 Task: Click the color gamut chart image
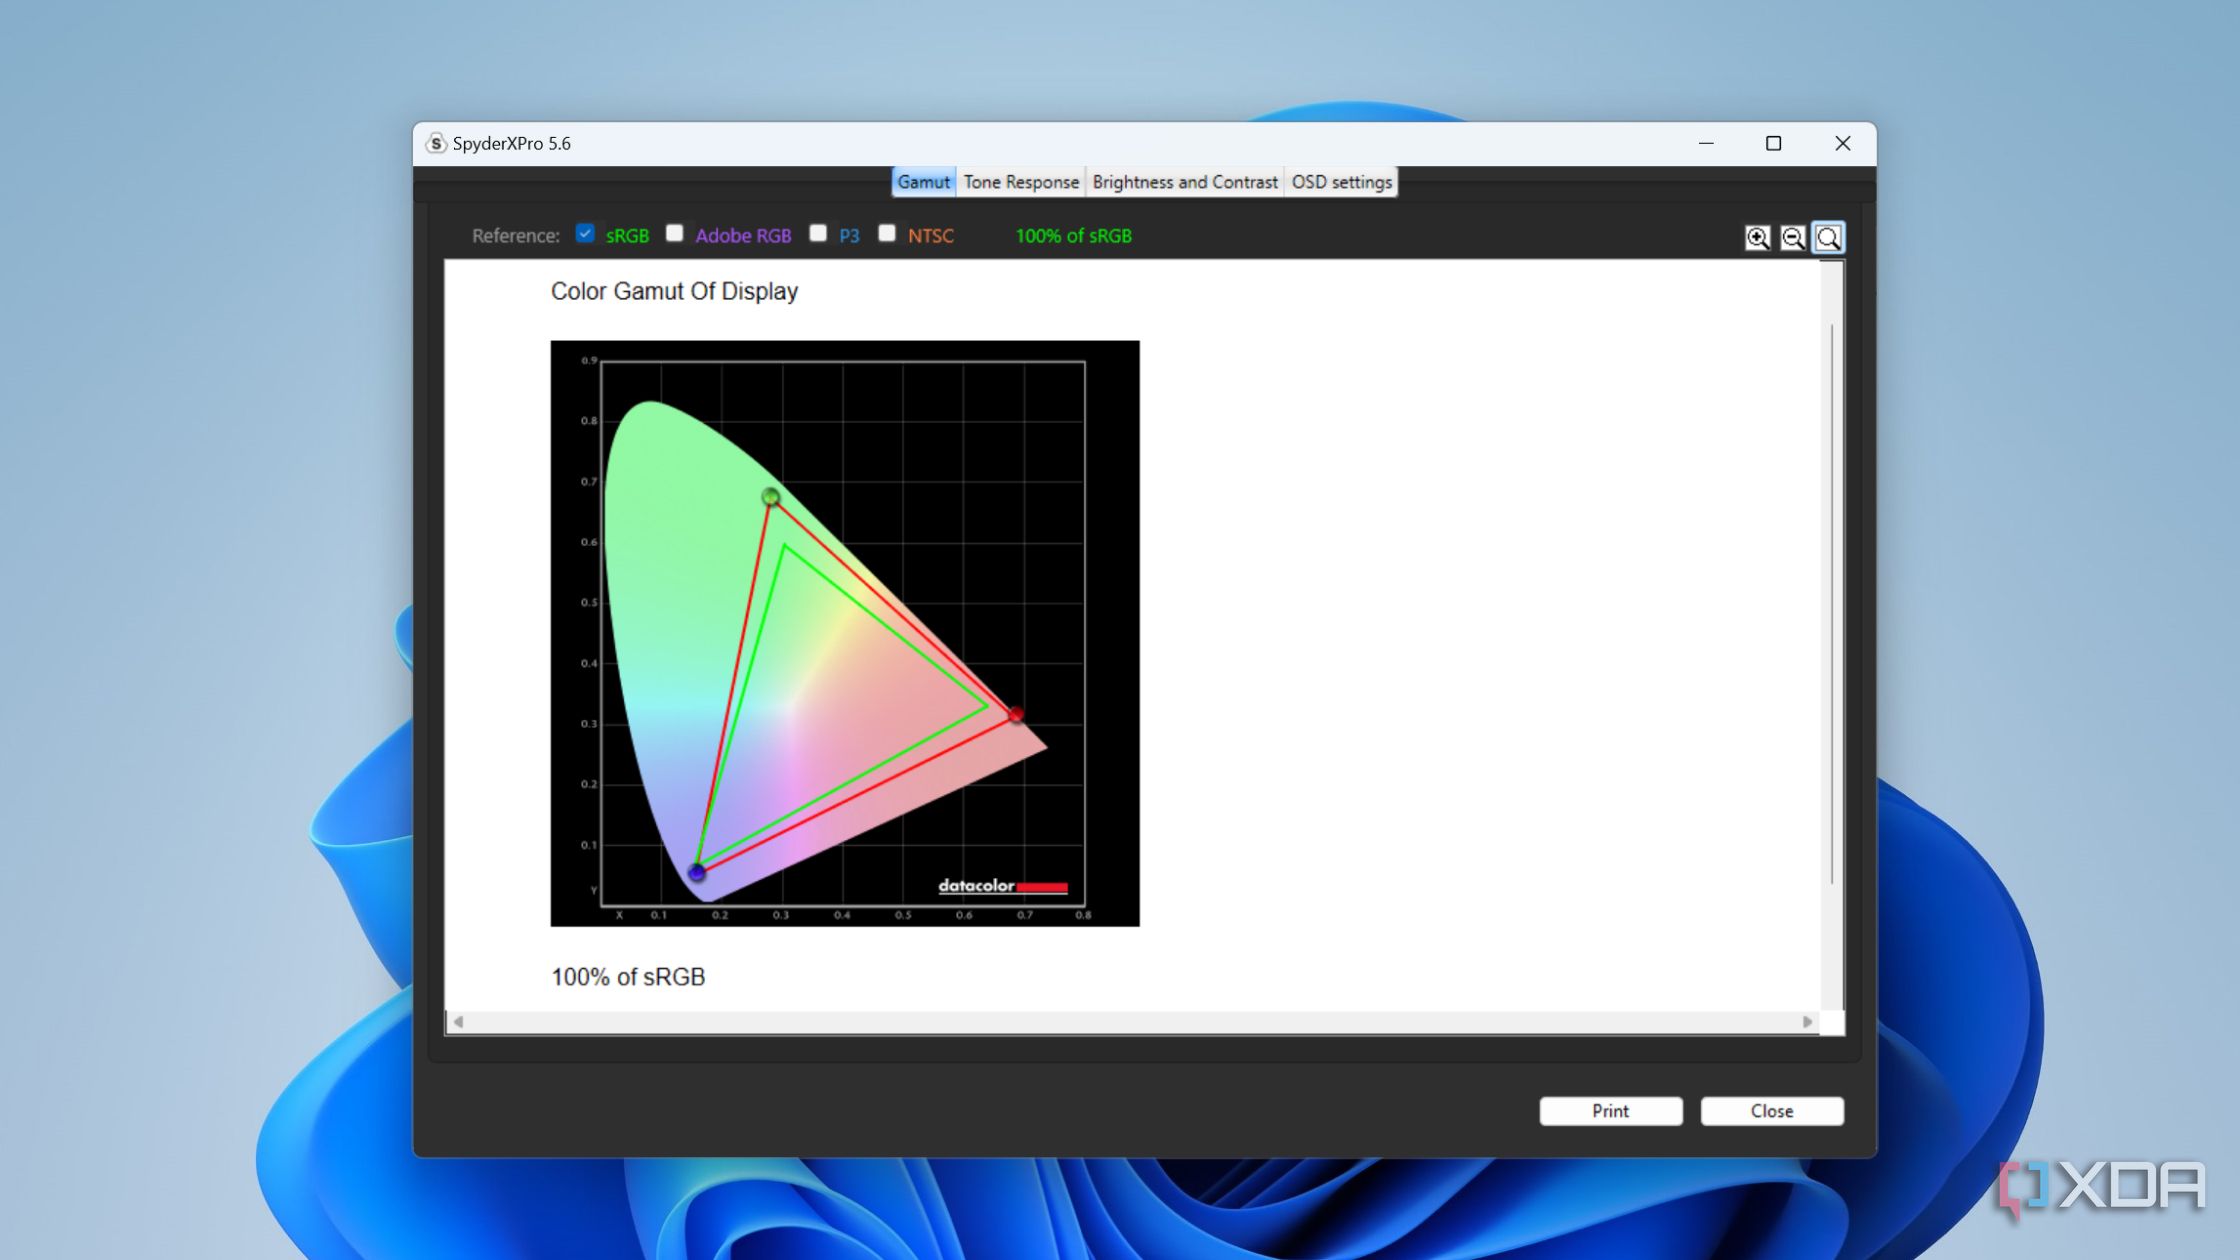pyautogui.click(x=844, y=633)
